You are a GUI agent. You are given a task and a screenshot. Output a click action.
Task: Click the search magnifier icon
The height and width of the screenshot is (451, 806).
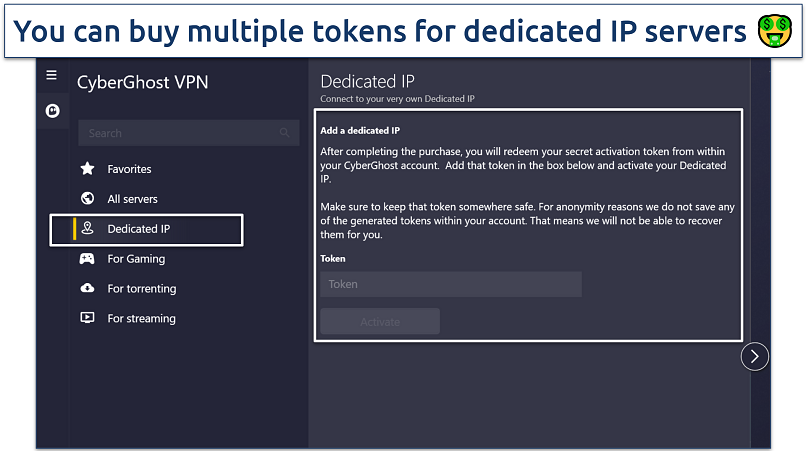coord(285,133)
